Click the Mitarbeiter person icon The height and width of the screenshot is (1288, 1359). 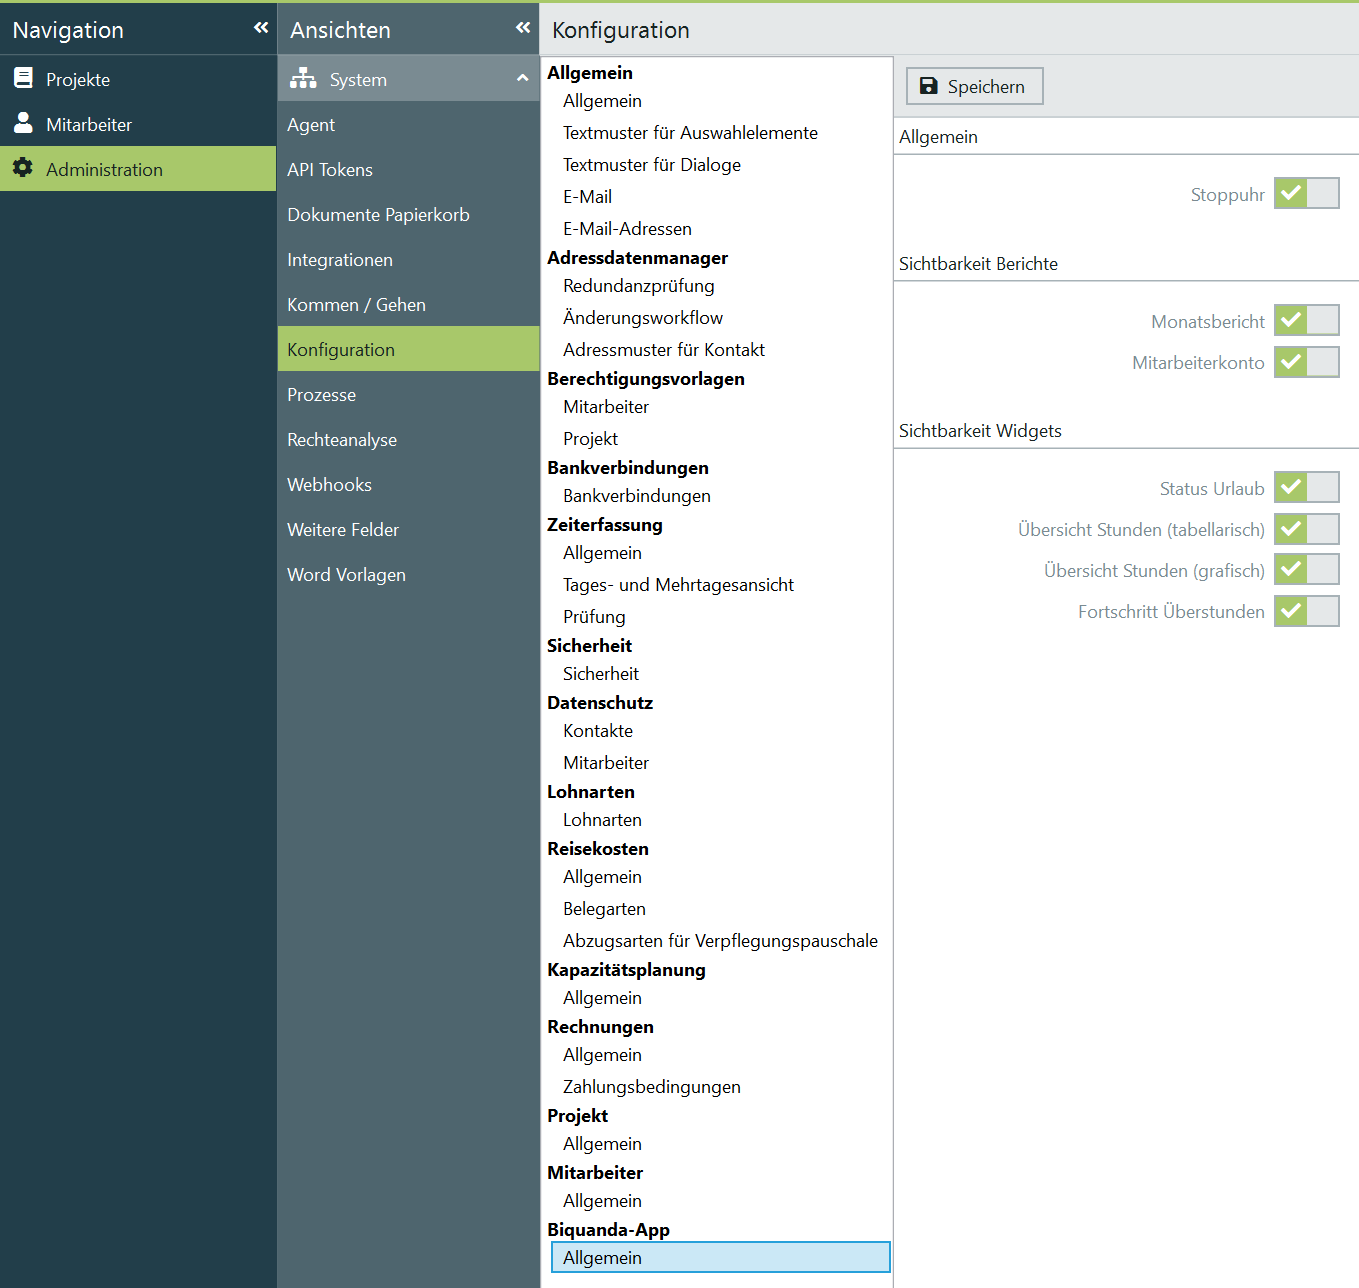click(x=23, y=123)
